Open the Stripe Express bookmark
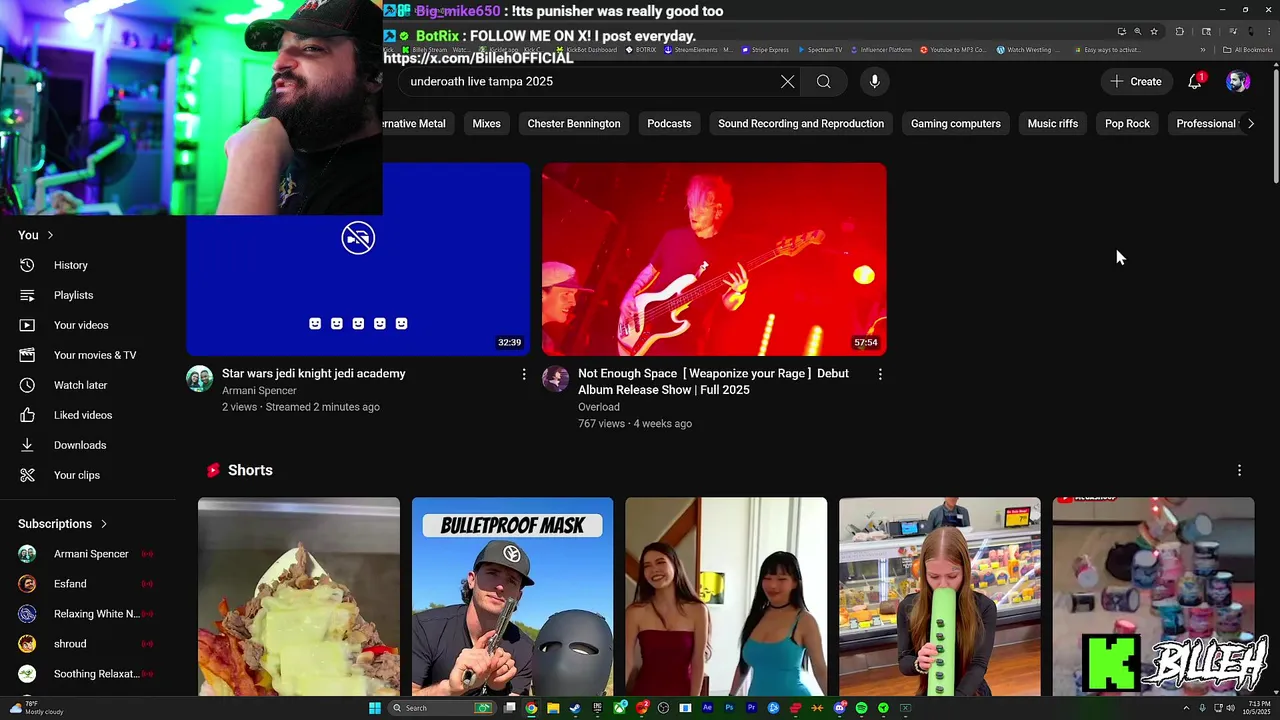 tap(764, 50)
